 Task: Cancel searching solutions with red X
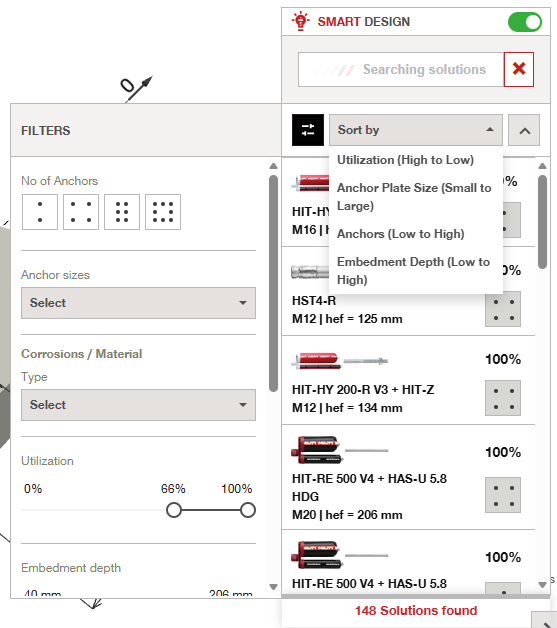[519, 69]
